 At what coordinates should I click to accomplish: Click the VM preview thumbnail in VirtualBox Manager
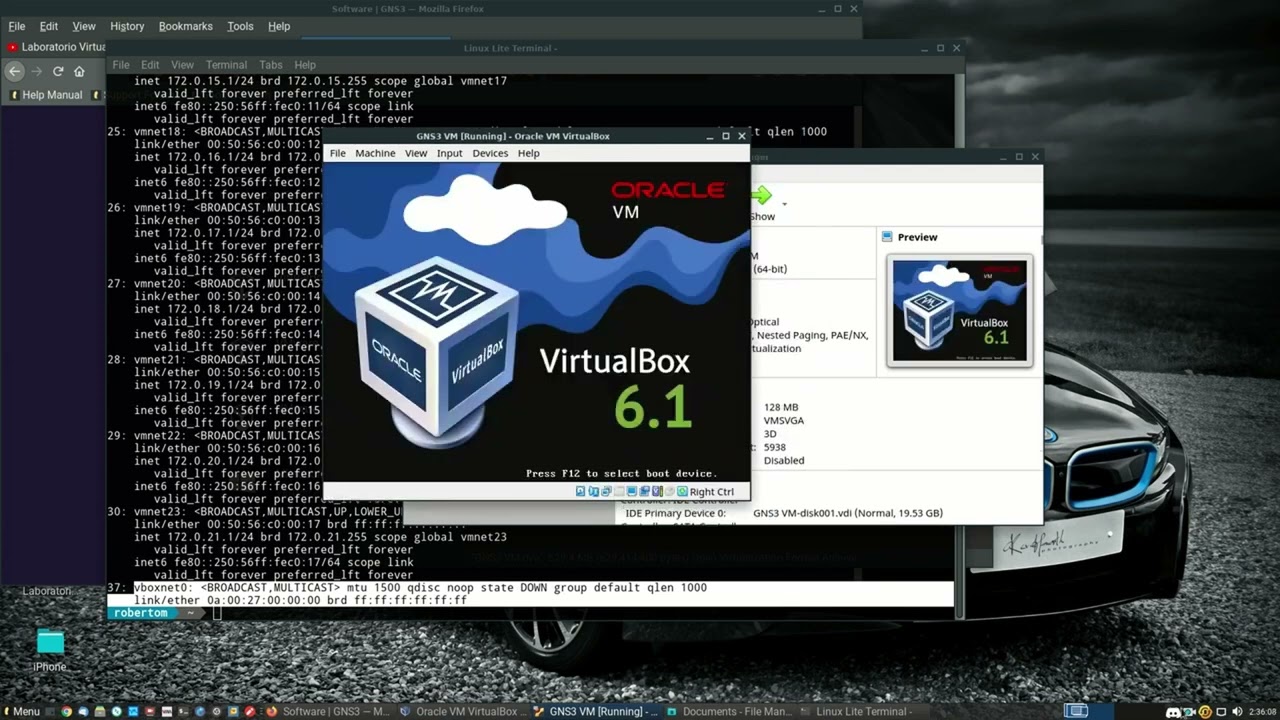click(959, 310)
